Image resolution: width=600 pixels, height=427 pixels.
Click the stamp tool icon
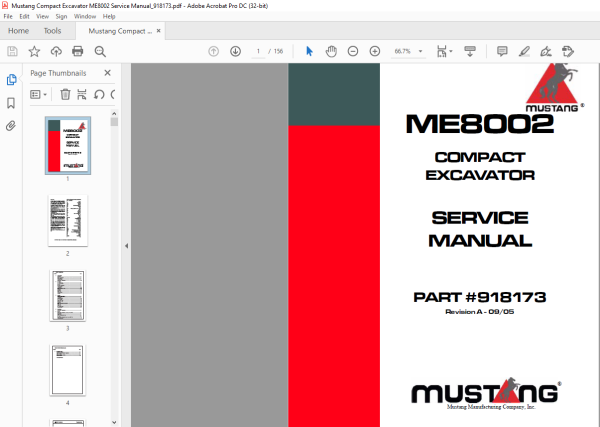pos(568,51)
